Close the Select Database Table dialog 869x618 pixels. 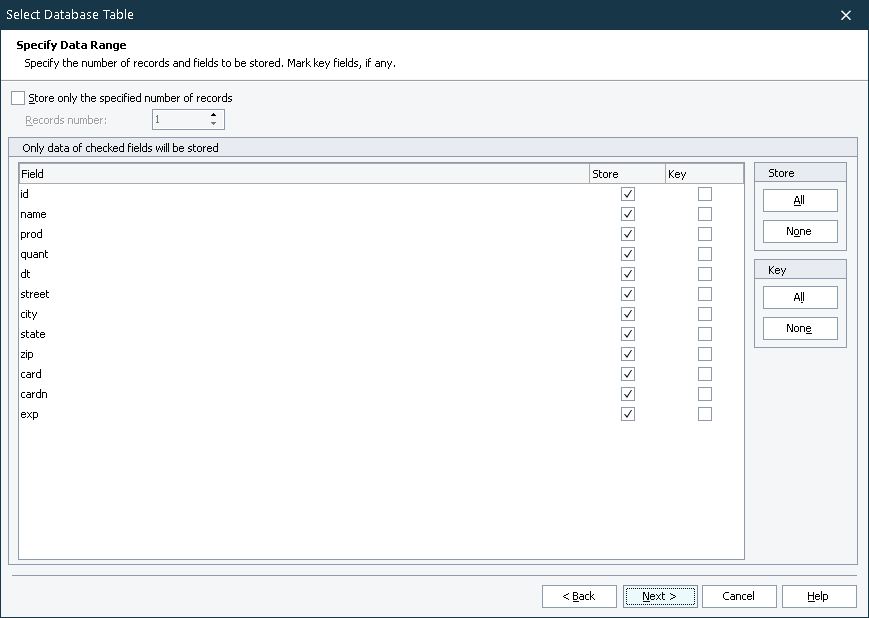coord(846,15)
